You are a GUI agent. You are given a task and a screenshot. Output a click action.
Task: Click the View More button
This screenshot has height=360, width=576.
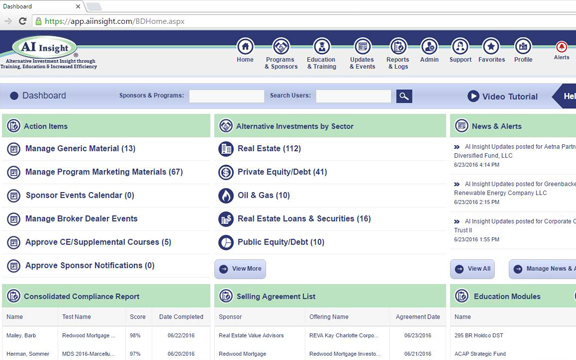[x=240, y=269]
